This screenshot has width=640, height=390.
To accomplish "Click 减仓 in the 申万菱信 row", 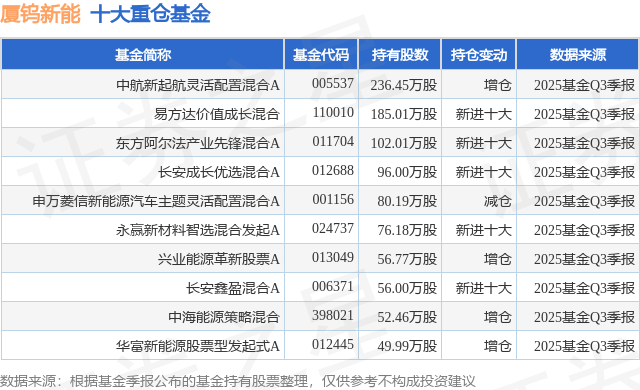I will coord(498,201).
